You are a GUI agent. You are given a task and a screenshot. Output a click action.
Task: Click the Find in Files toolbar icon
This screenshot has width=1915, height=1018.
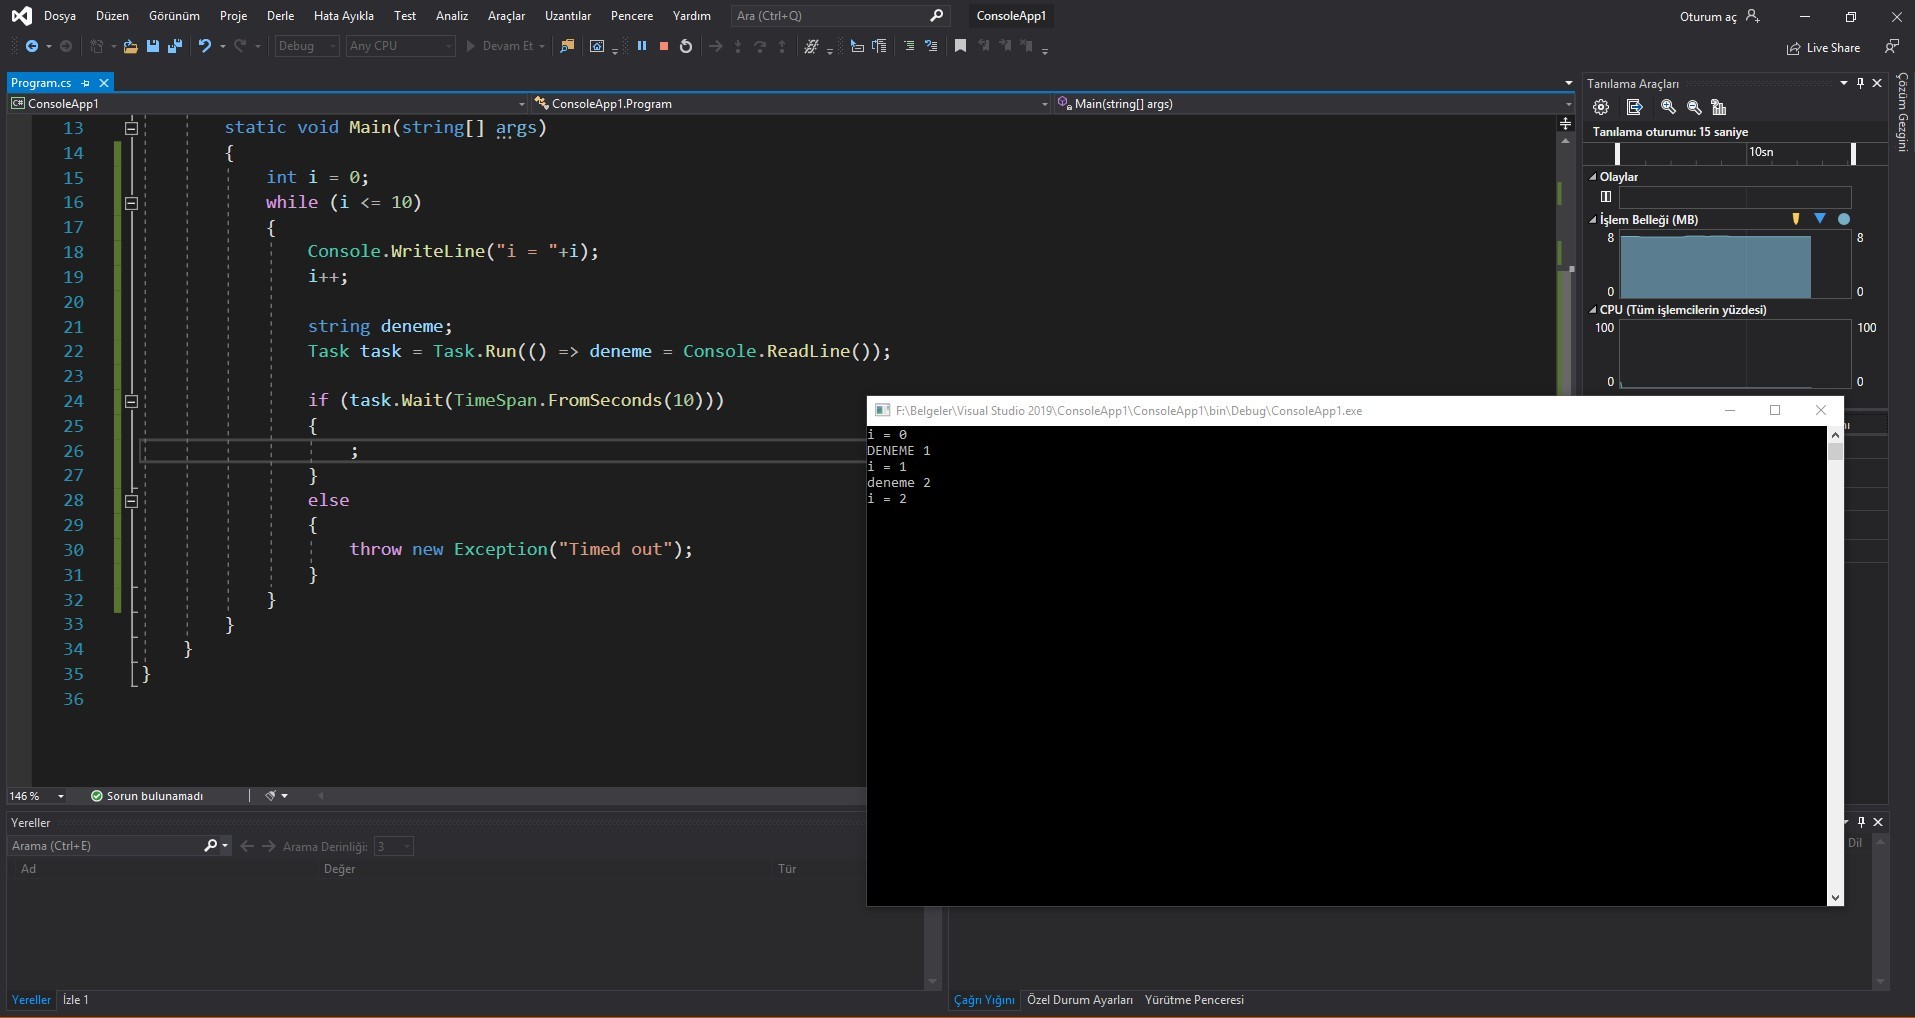click(x=567, y=46)
